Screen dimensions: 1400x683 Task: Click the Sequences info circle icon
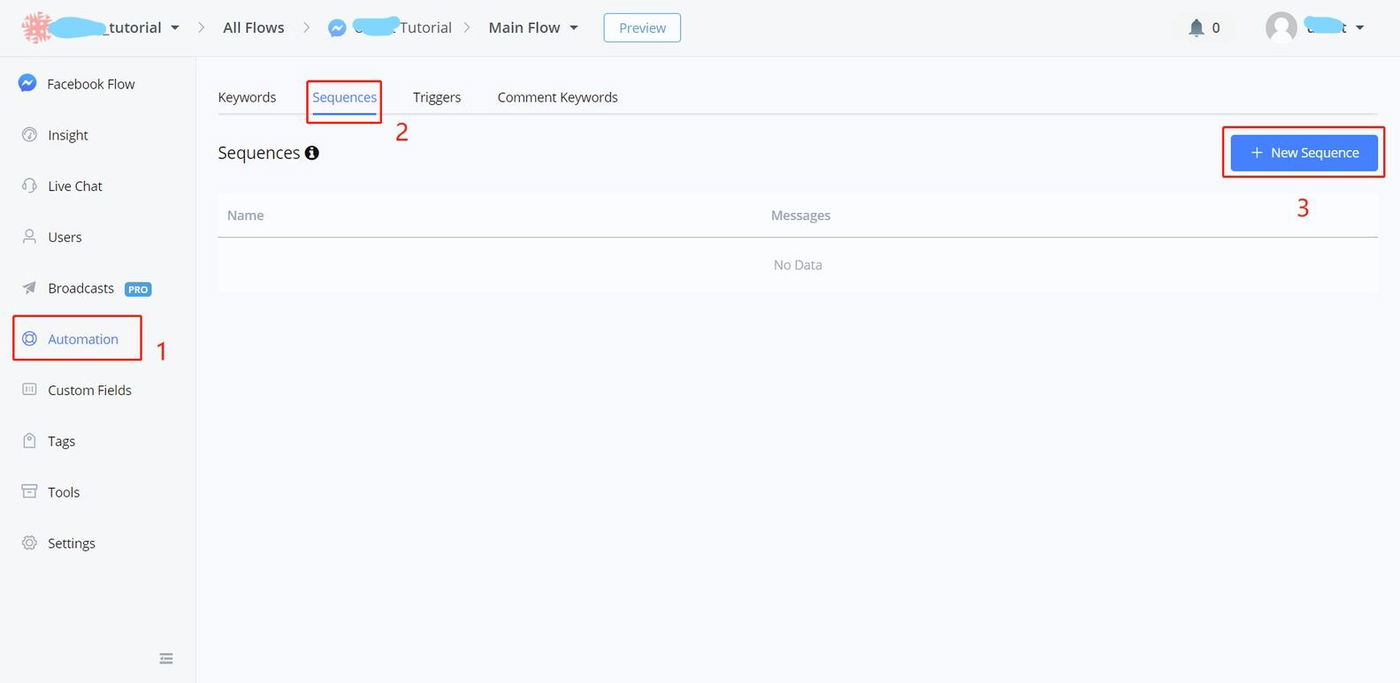tap(312, 153)
